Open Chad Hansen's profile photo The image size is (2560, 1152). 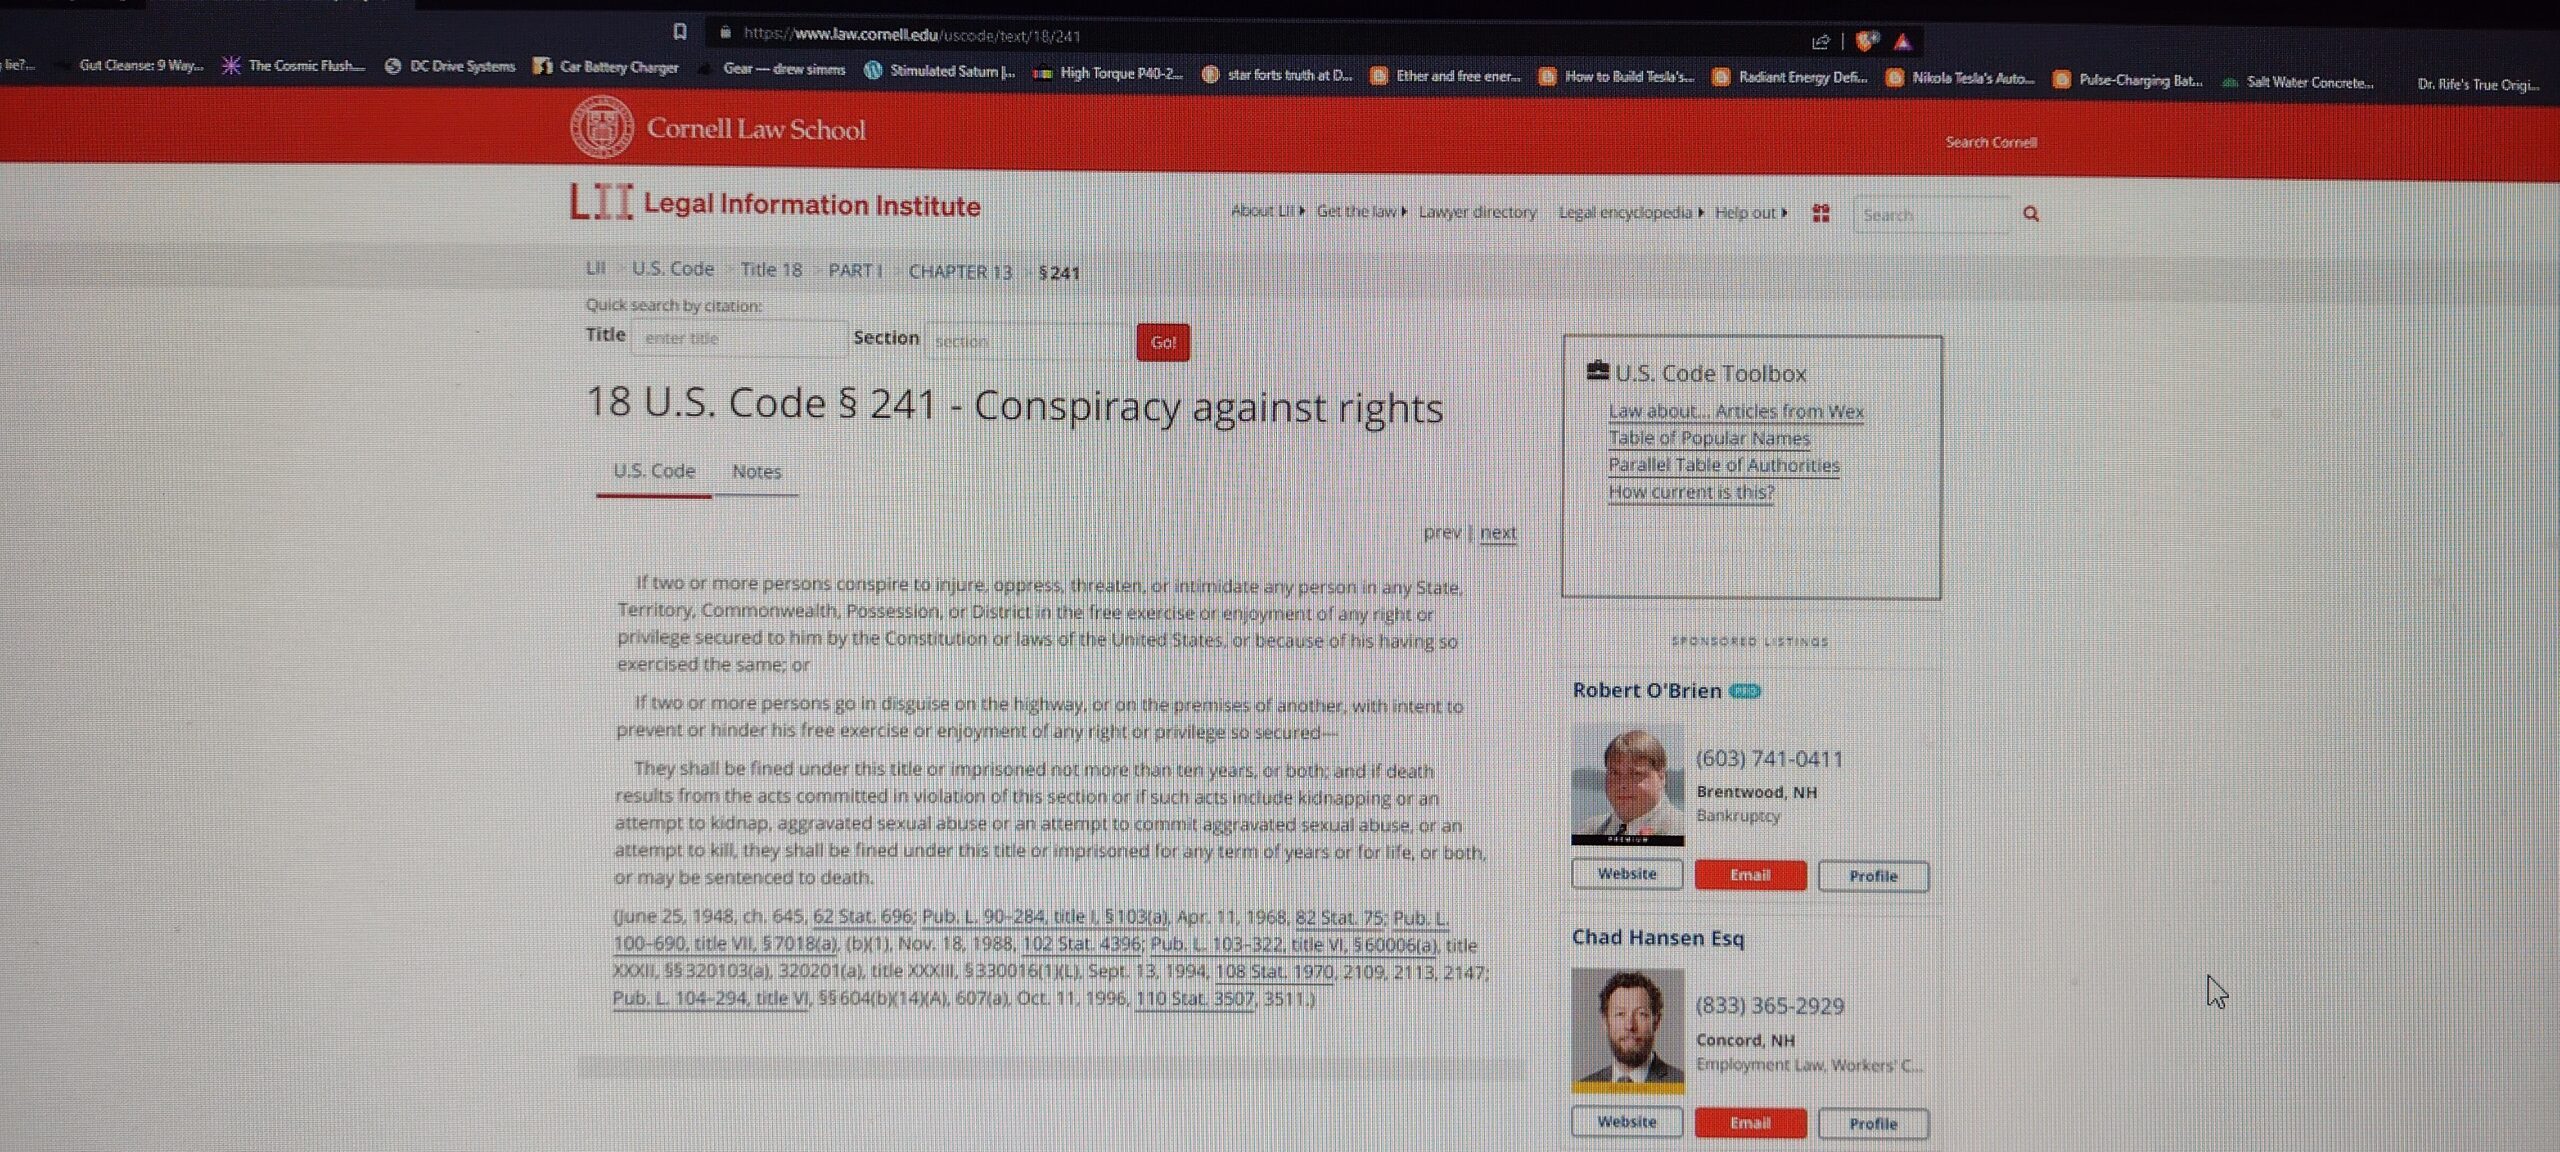click(1627, 1030)
